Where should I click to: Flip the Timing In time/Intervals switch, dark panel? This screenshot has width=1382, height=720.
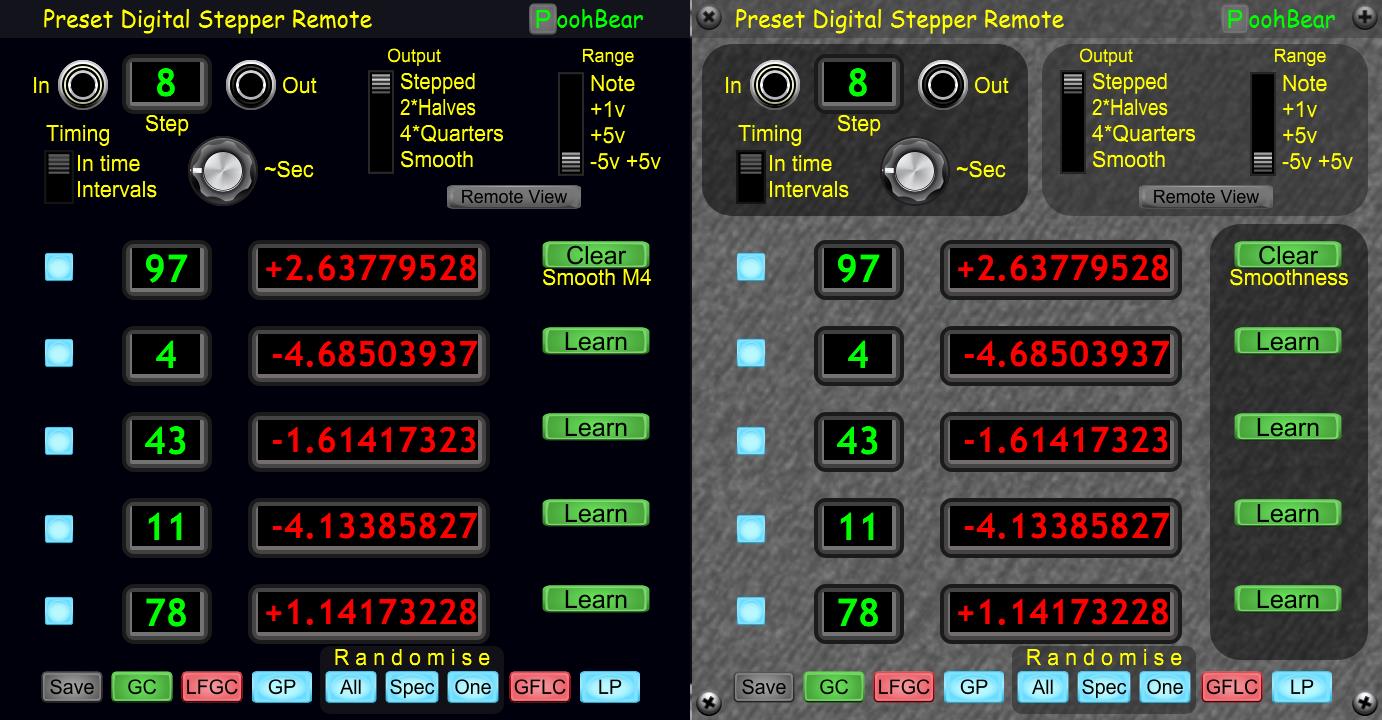coord(59,177)
